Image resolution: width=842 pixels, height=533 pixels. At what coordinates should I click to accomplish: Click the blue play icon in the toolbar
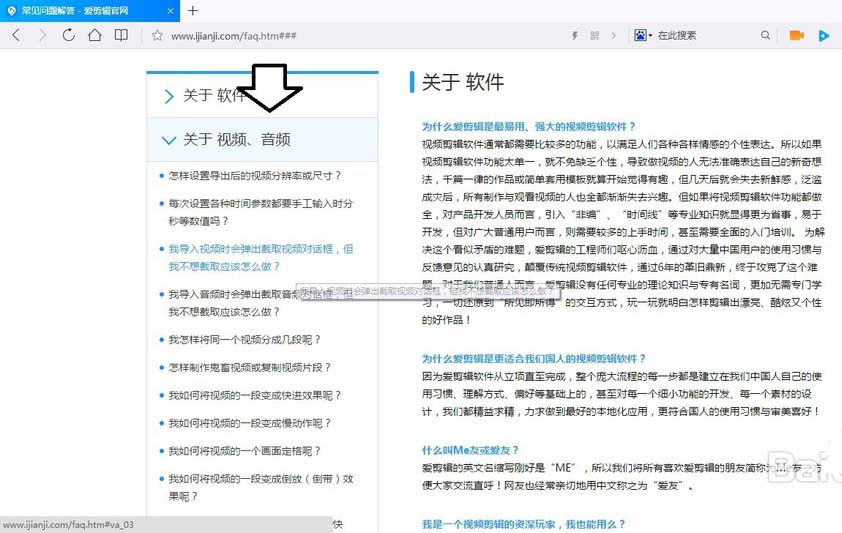(824, 36)
